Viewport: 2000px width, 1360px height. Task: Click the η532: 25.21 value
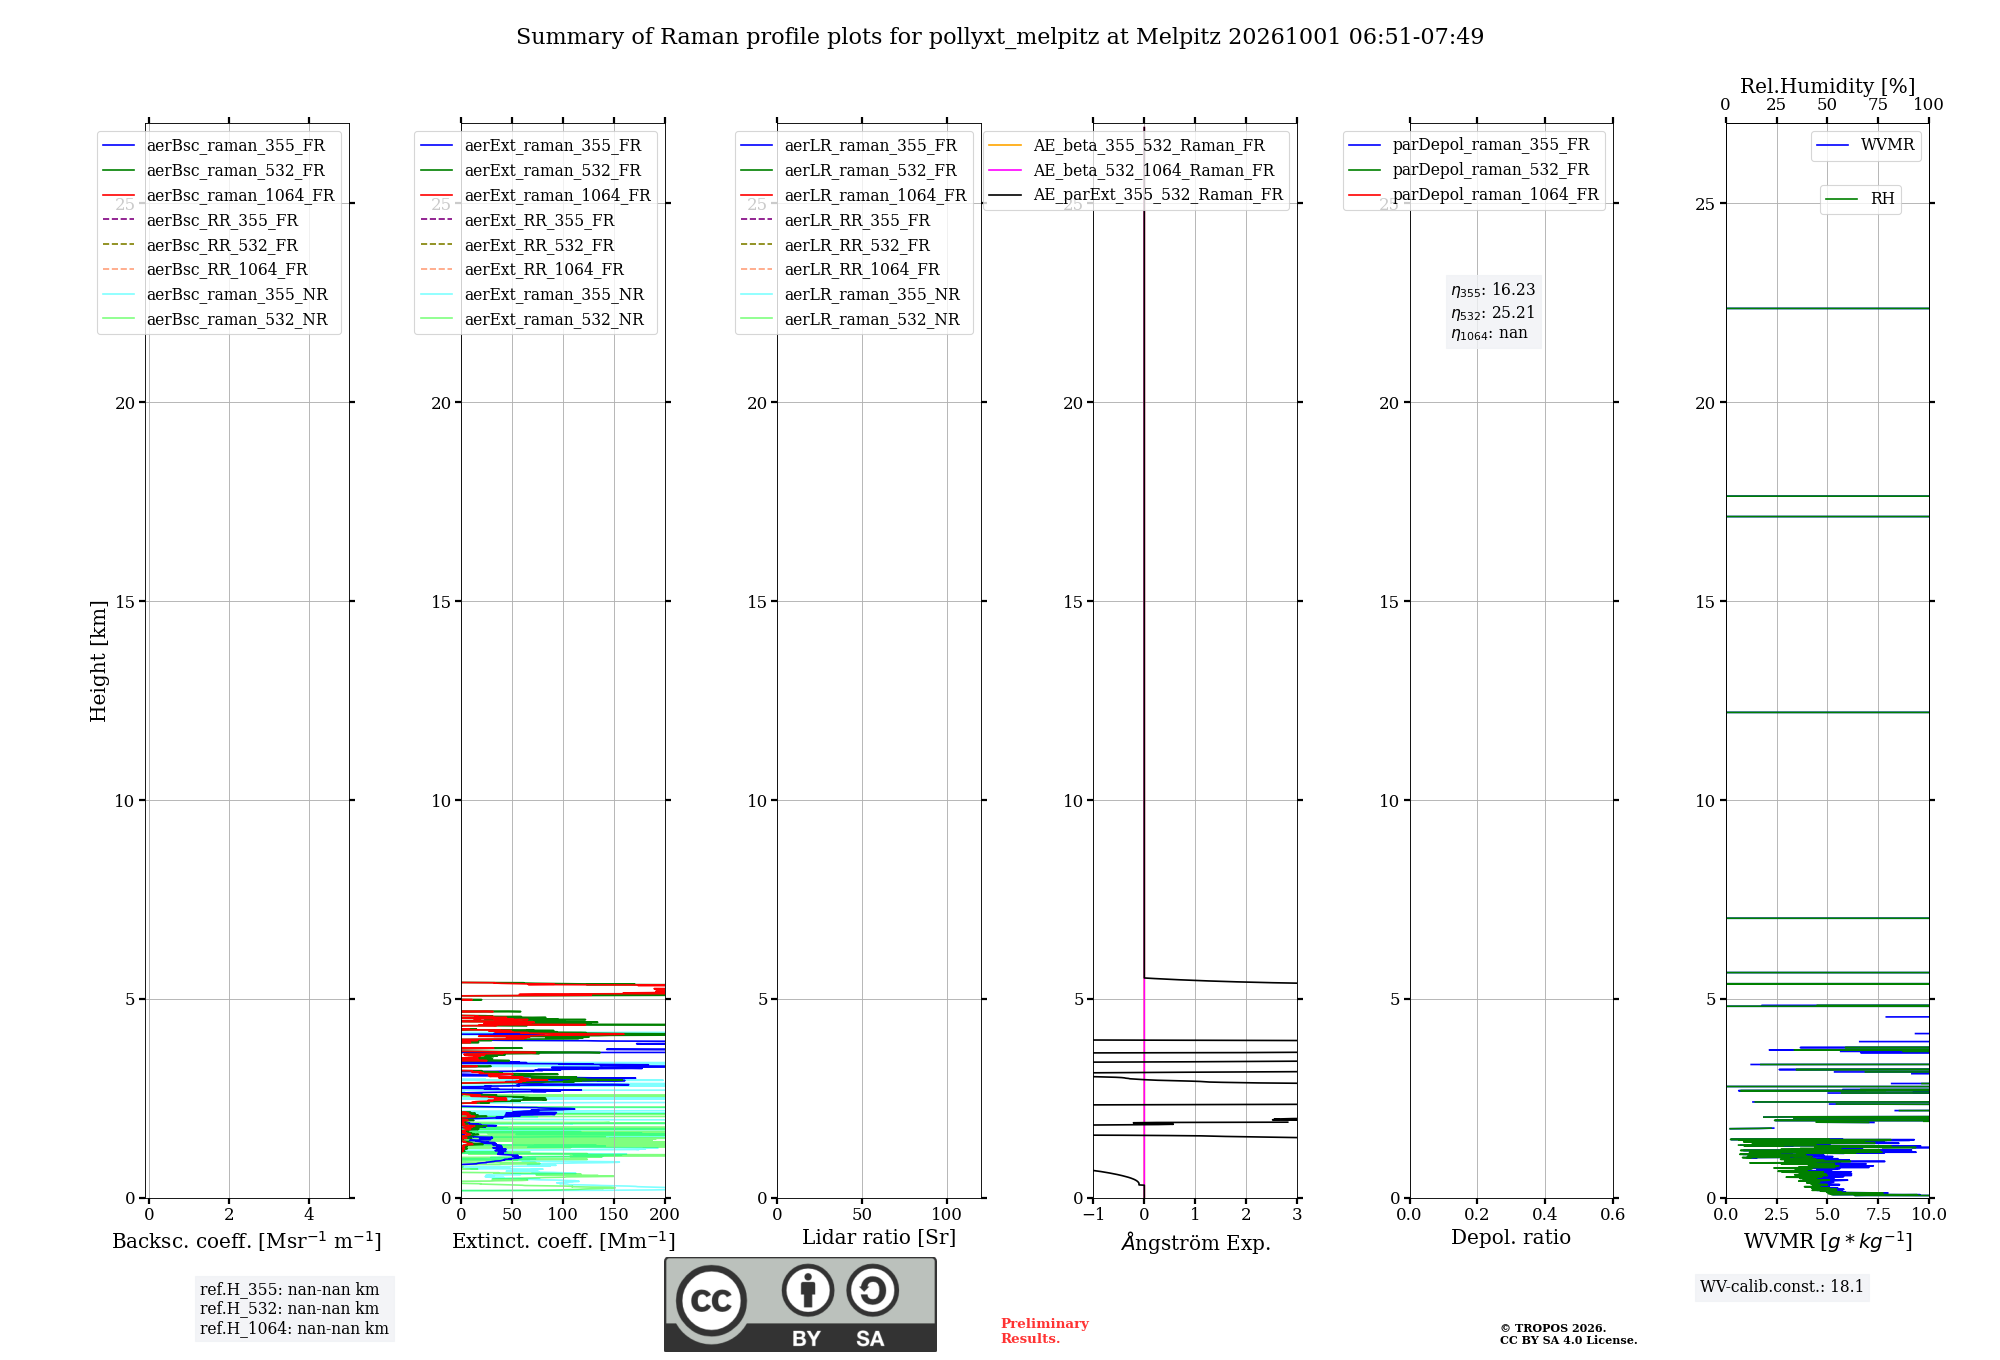(1493, 313)
